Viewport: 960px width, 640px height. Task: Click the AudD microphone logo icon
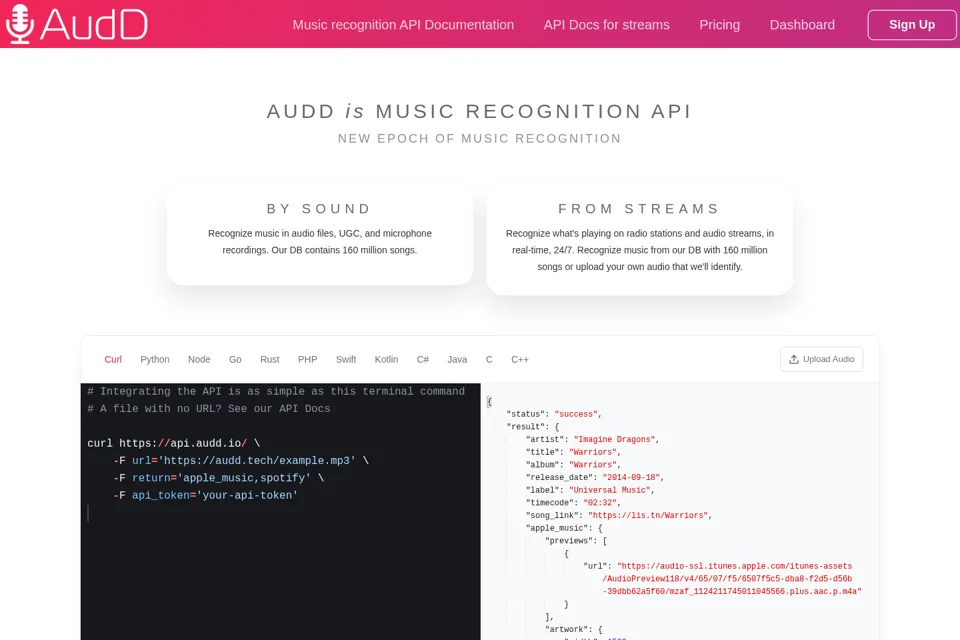(x=20, y=24)
